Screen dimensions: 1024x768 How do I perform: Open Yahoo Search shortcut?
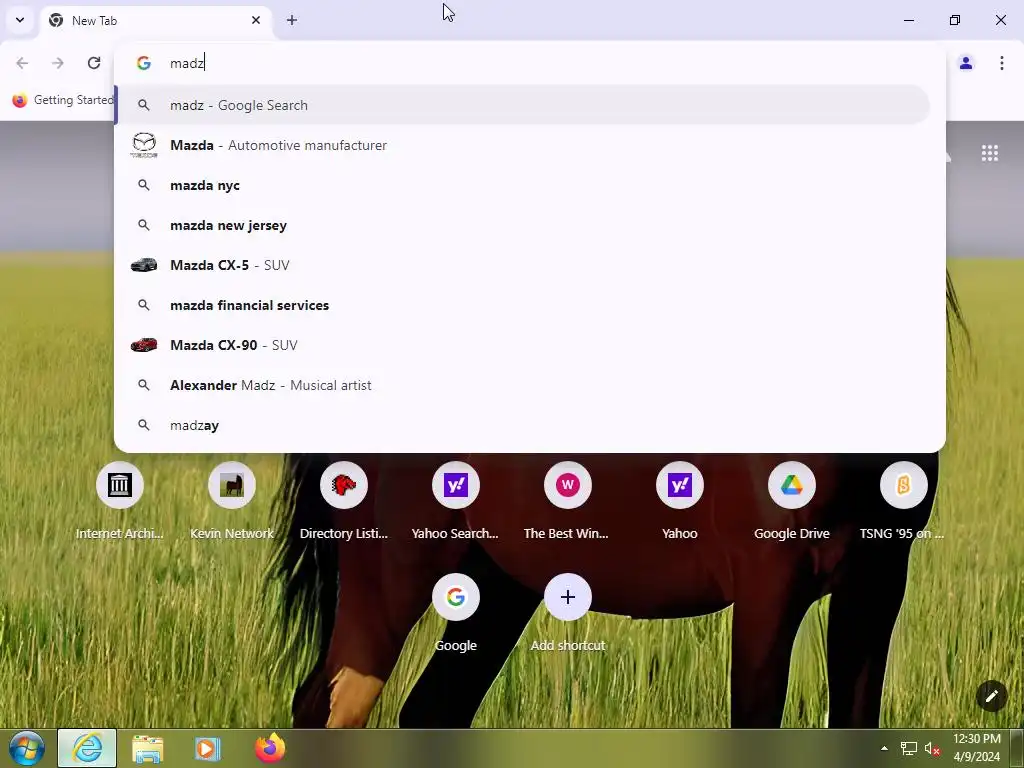[456, 502]
